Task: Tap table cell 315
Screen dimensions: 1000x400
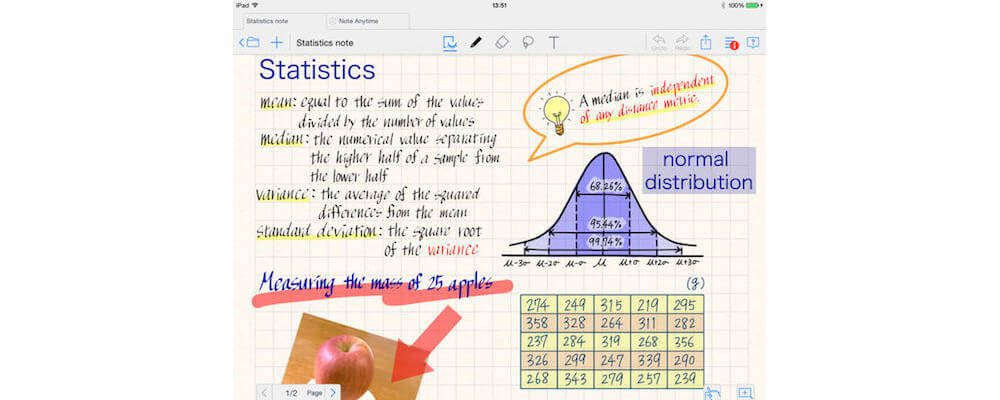Action: [x=612, y=304]
